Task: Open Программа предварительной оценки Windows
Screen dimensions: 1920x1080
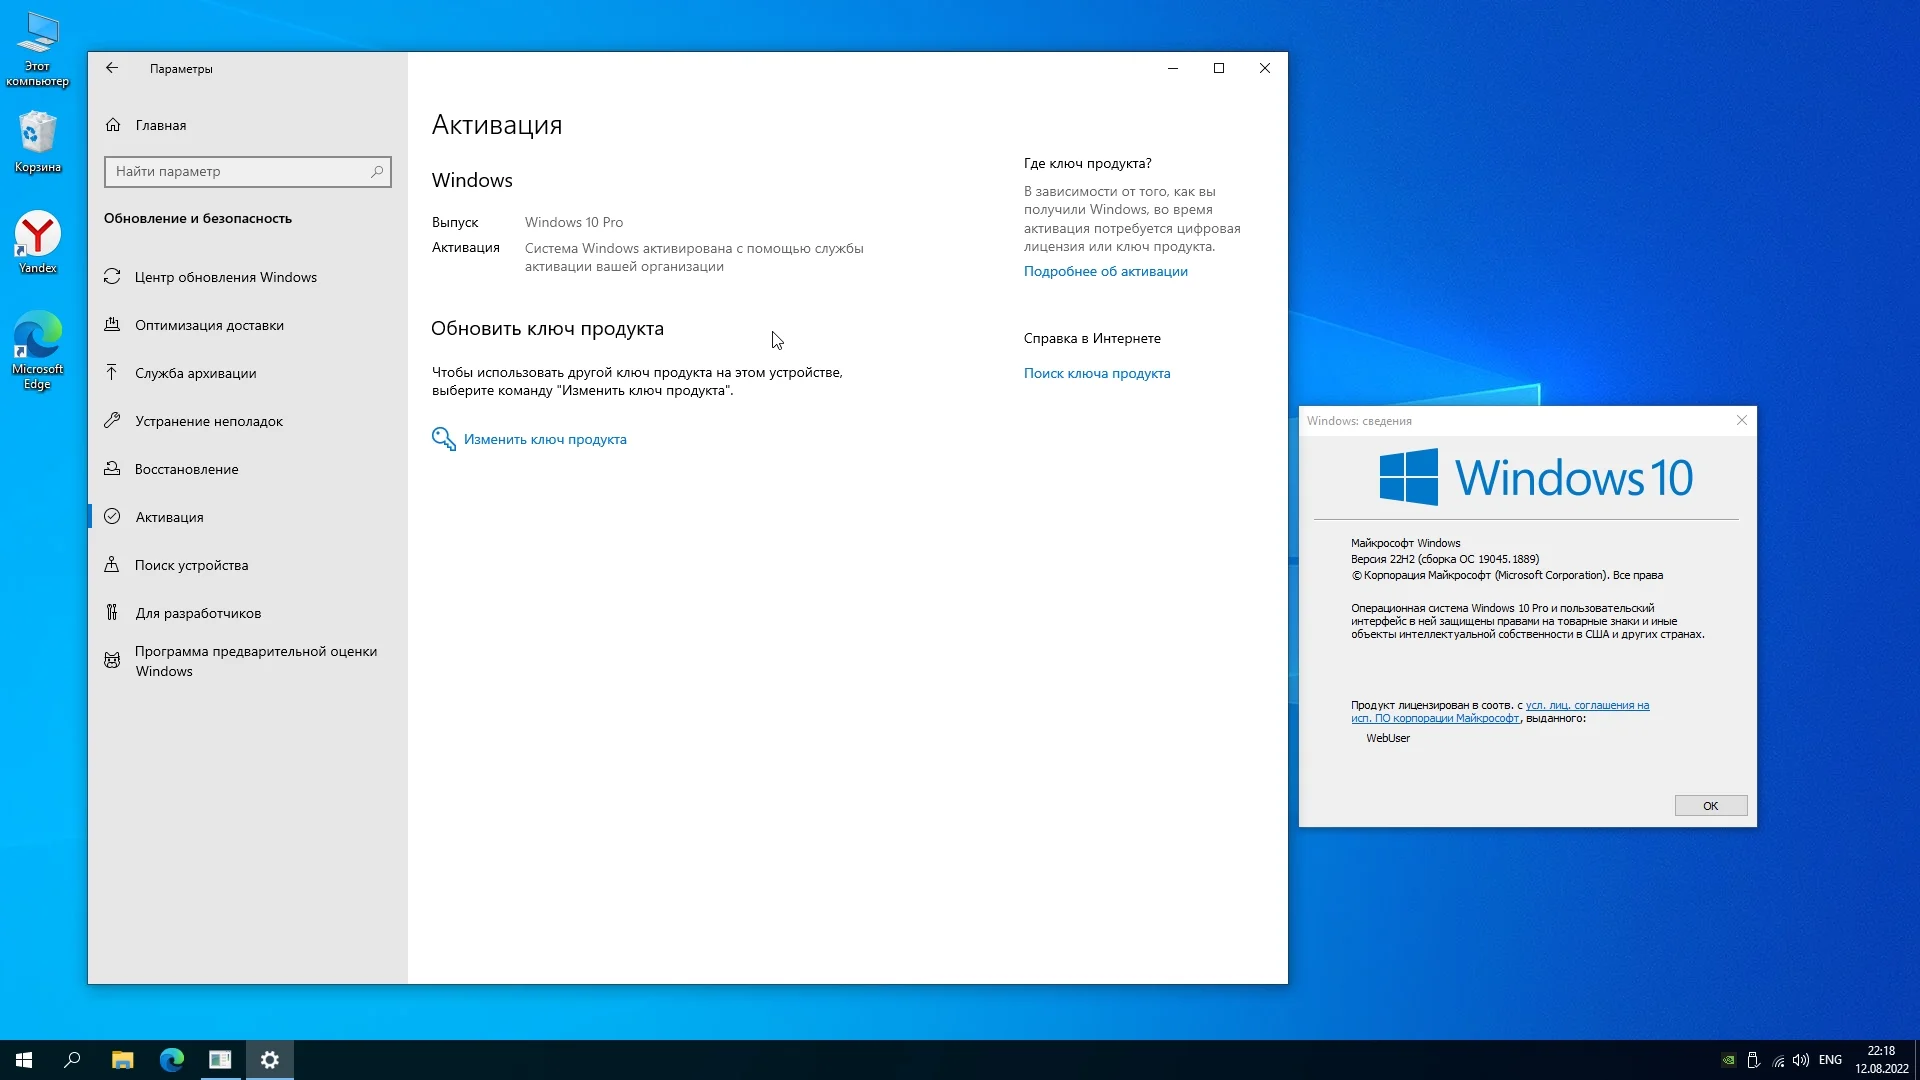Action: (x=255, y=661)
